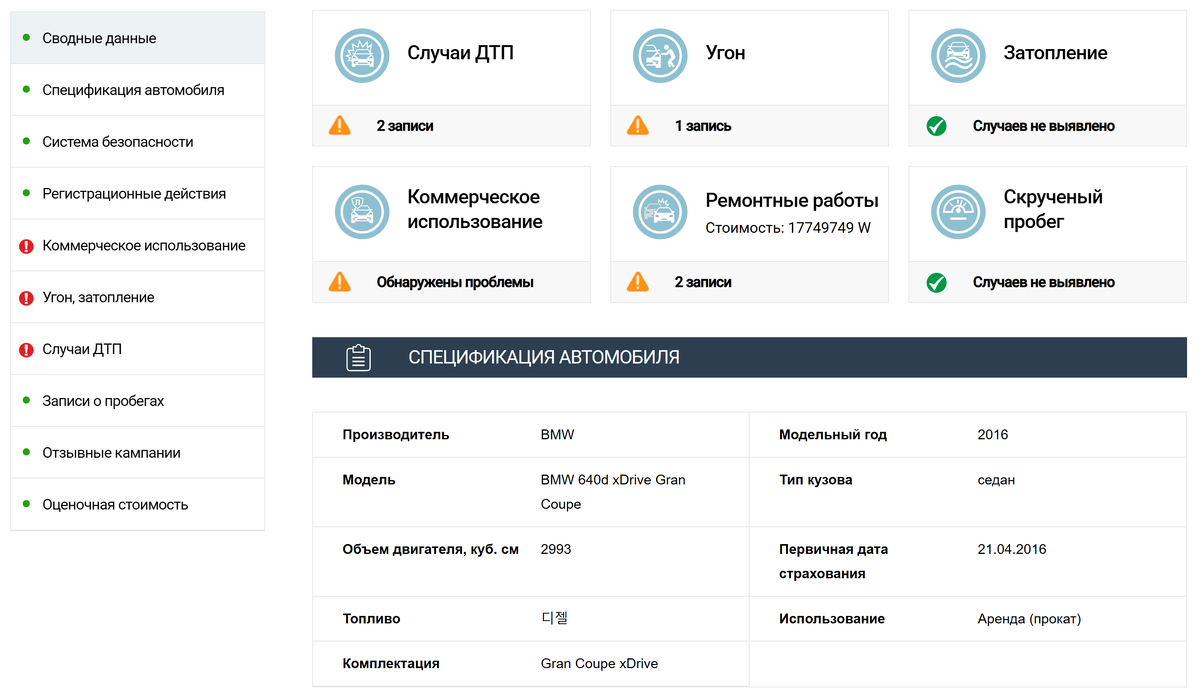Click trim value 'Gran Coupe xDrive'
Image resolution: width=1200 pixels, height=696 pixels.
(599, 664)
